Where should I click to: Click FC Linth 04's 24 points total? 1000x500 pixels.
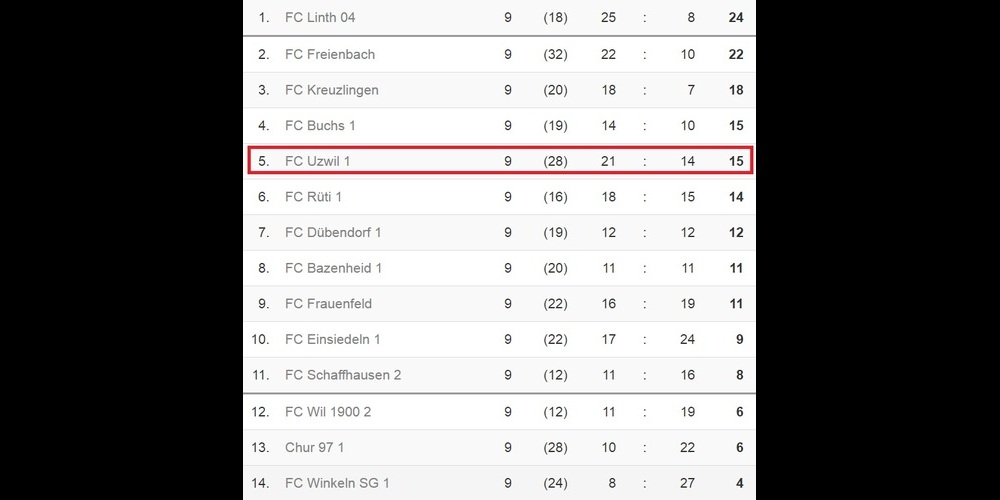coord(736,18)
